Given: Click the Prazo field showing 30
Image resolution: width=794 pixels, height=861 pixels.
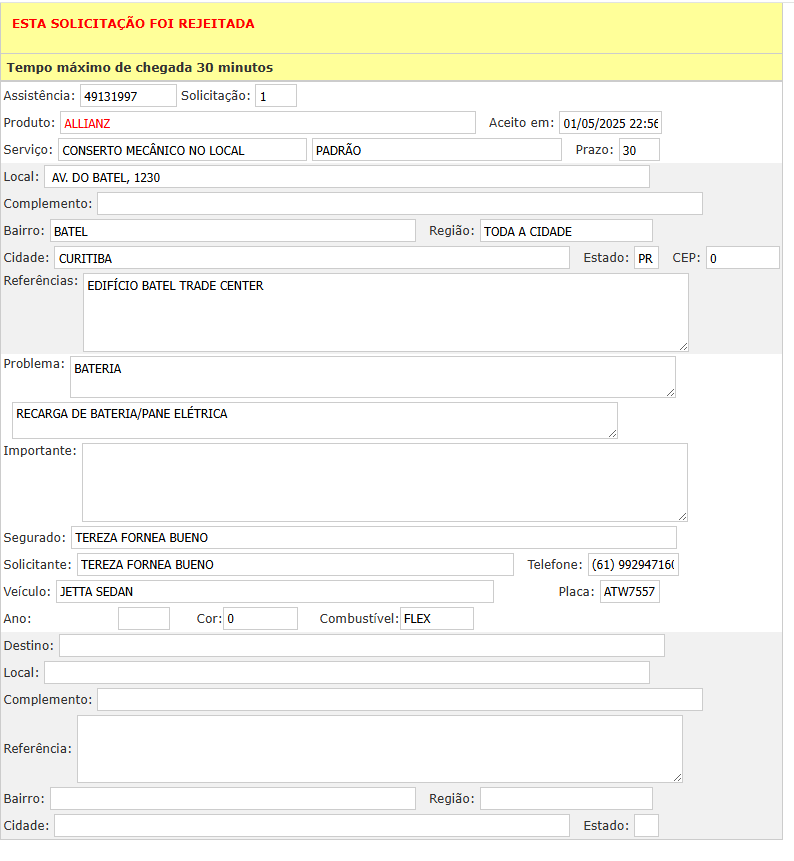Looking at the screenshot, I should point(638,150).
